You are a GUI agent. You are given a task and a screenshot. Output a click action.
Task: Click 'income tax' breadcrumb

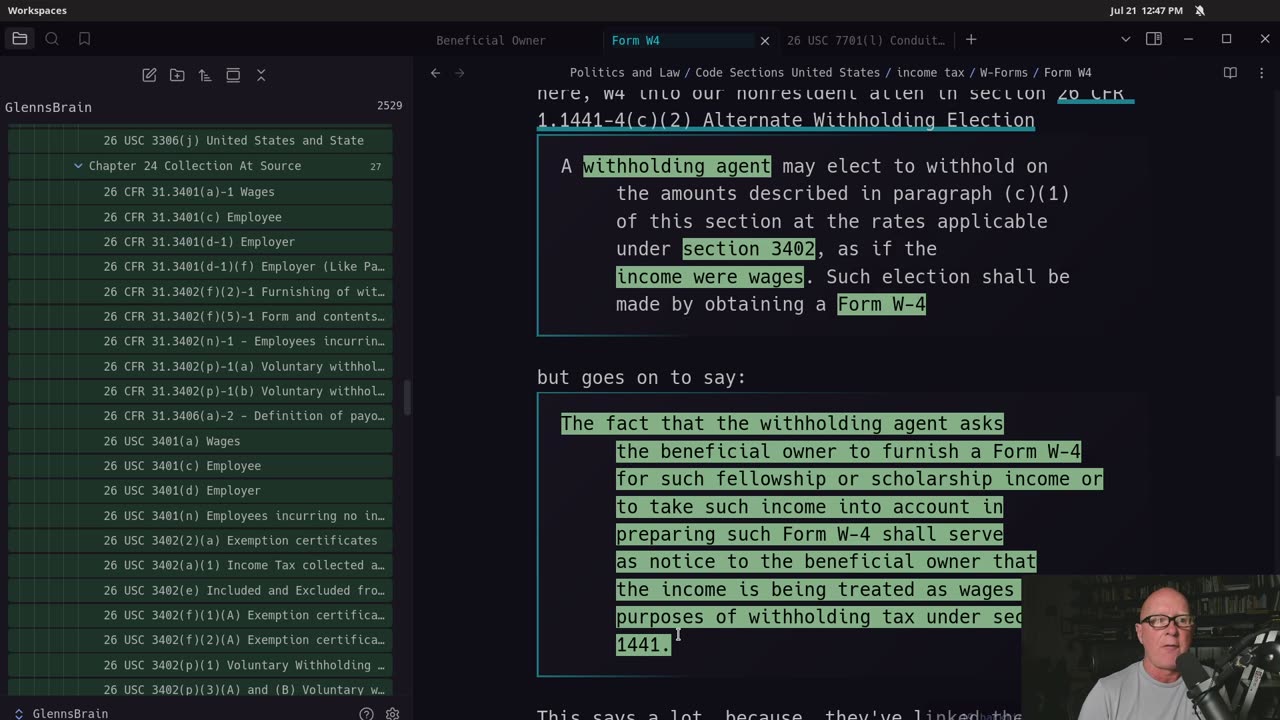[930, 72]
